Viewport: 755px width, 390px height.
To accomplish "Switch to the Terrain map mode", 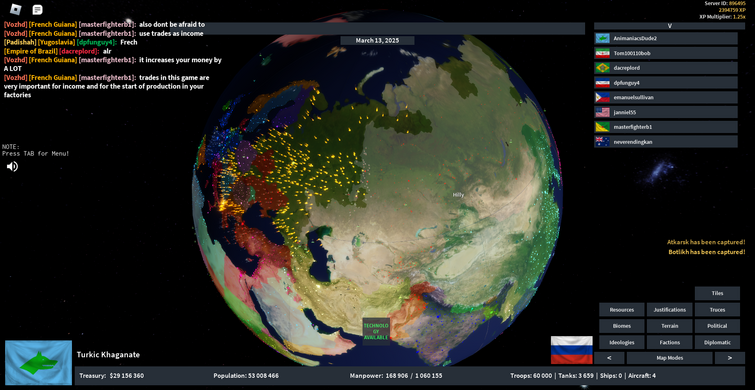I will pos(669,326).
